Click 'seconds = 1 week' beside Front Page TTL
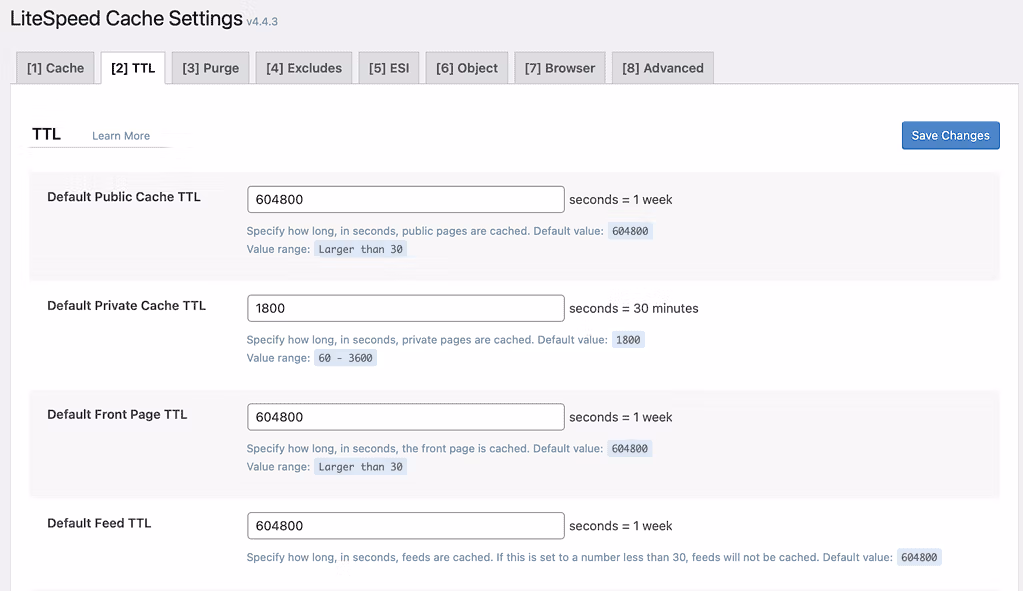Image resolution: width=1023 pixels, height=591 pixels. click(x=620, y=417)
